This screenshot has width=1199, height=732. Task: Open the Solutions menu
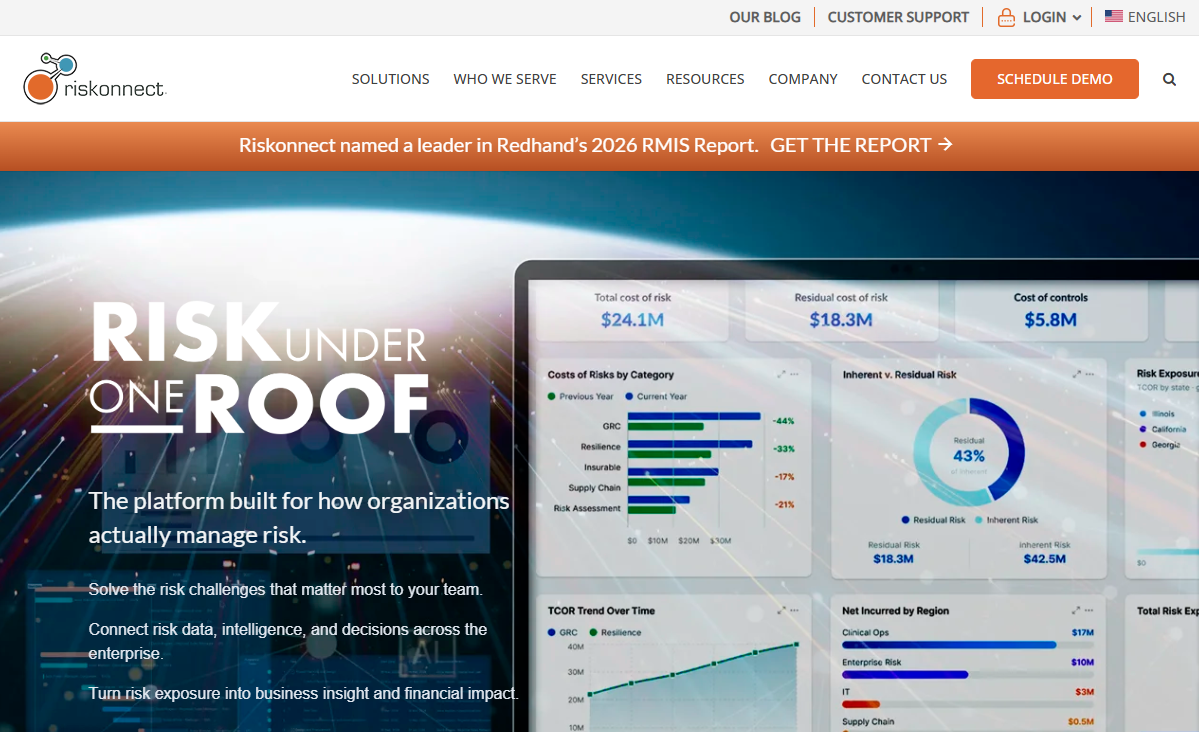click(x=391, y=80)
